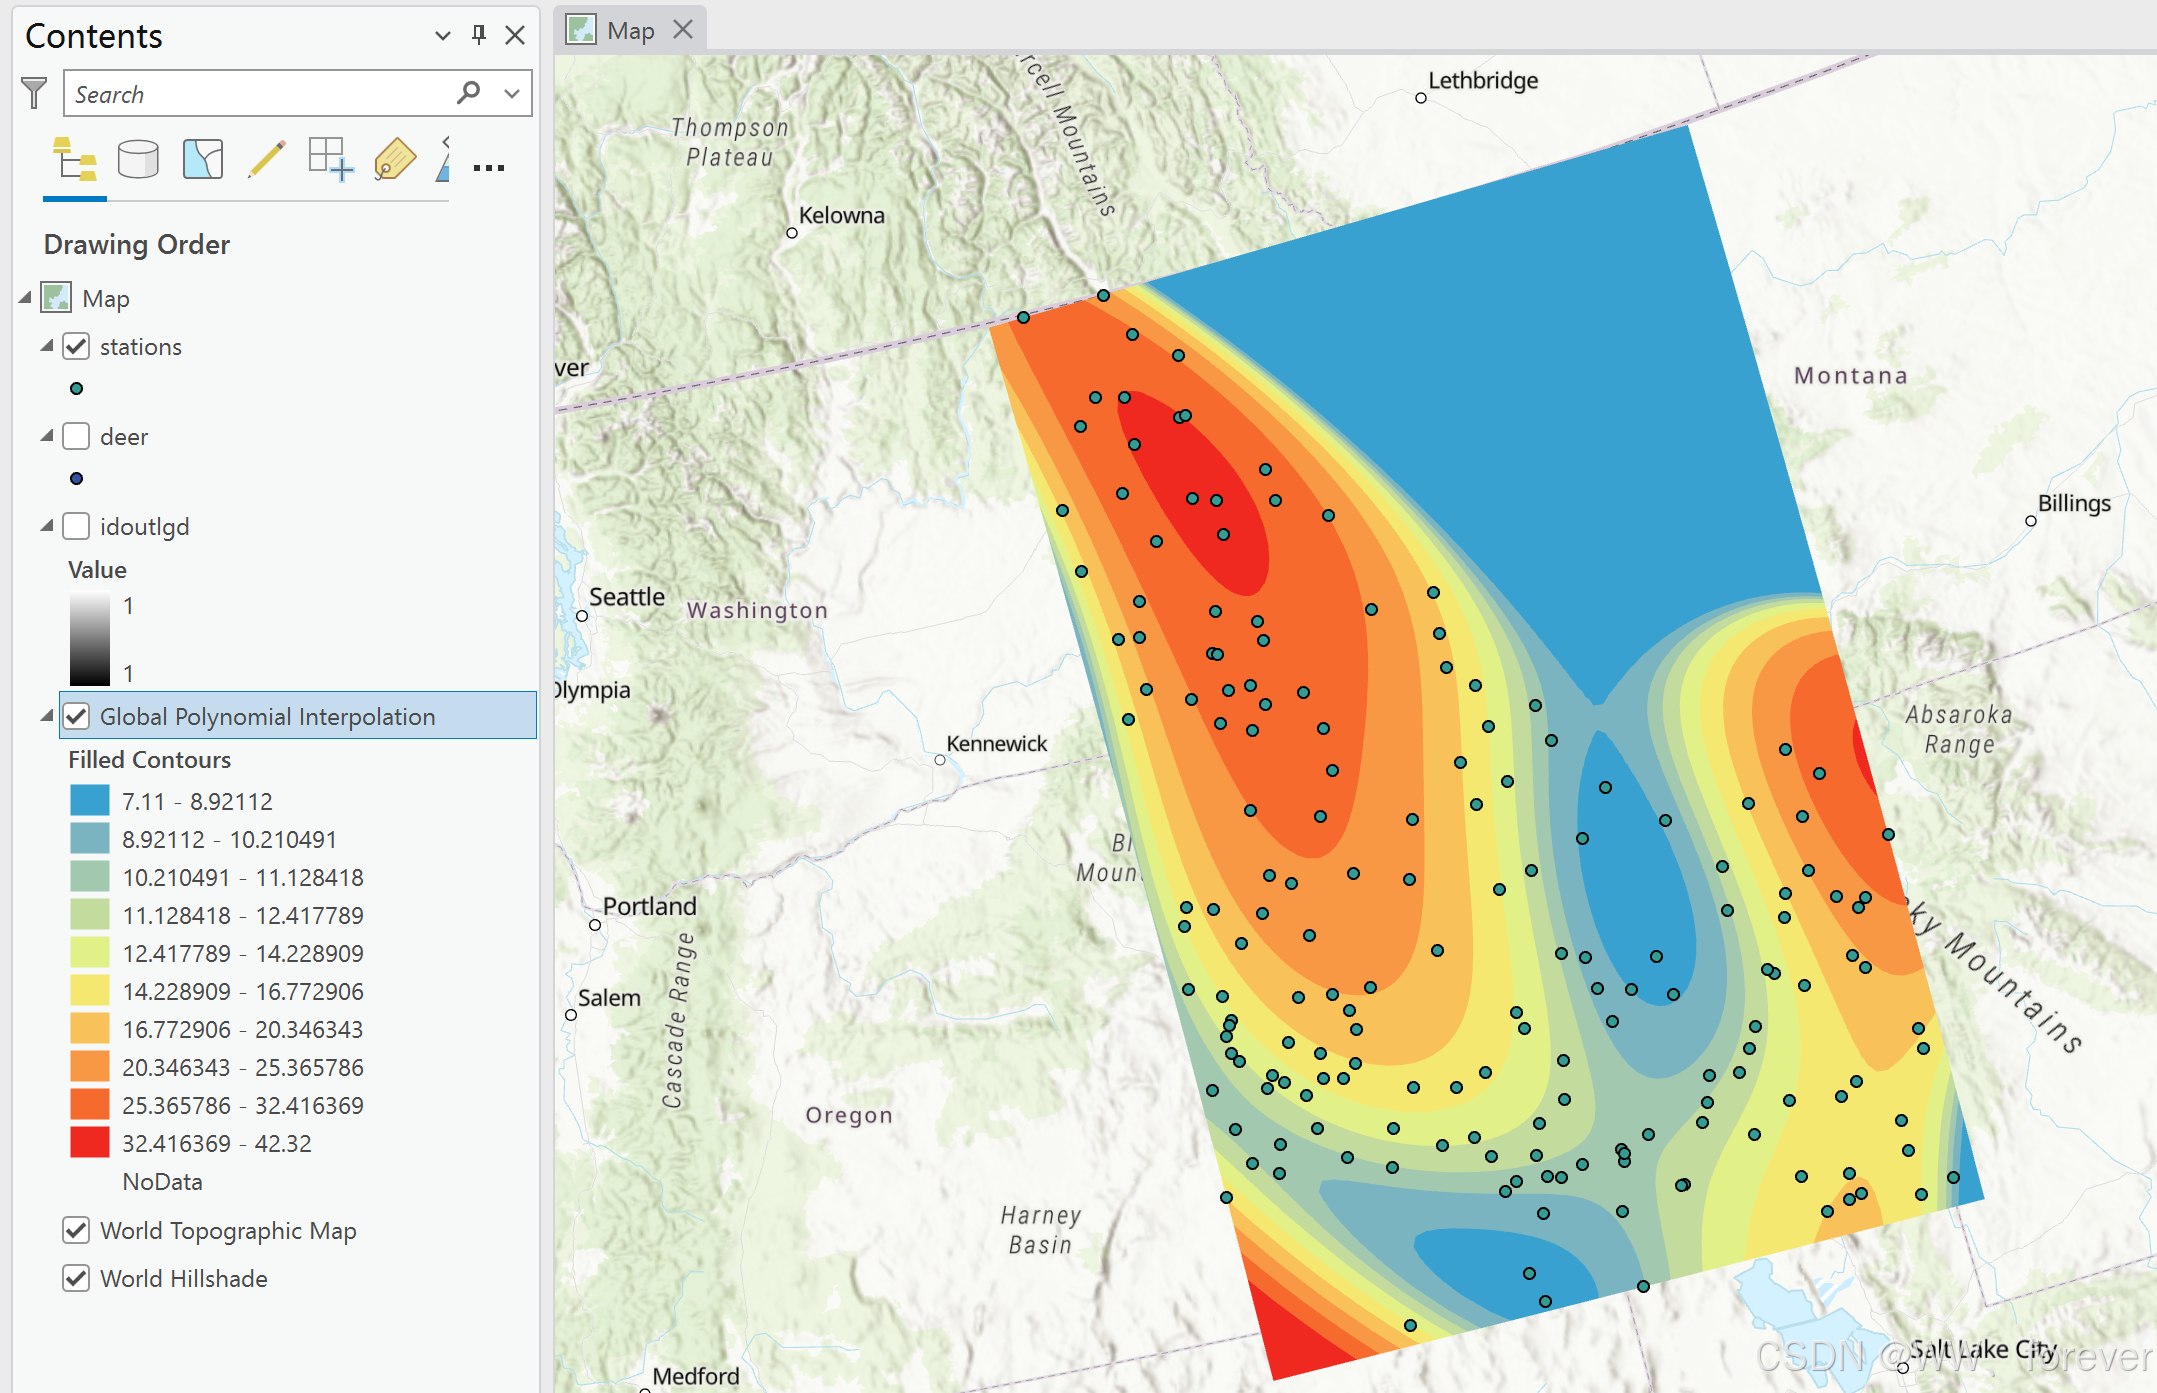
Task: Click the 7.11 - 8.92112 blue swatch
Action: 90,800
